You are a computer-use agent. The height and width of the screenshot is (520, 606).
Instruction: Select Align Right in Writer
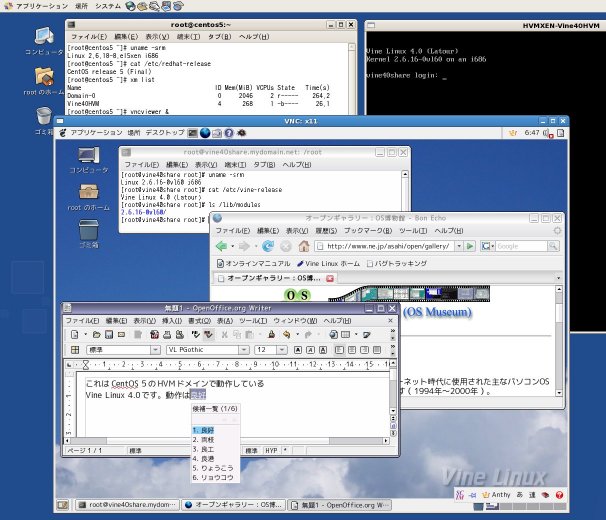364,350
